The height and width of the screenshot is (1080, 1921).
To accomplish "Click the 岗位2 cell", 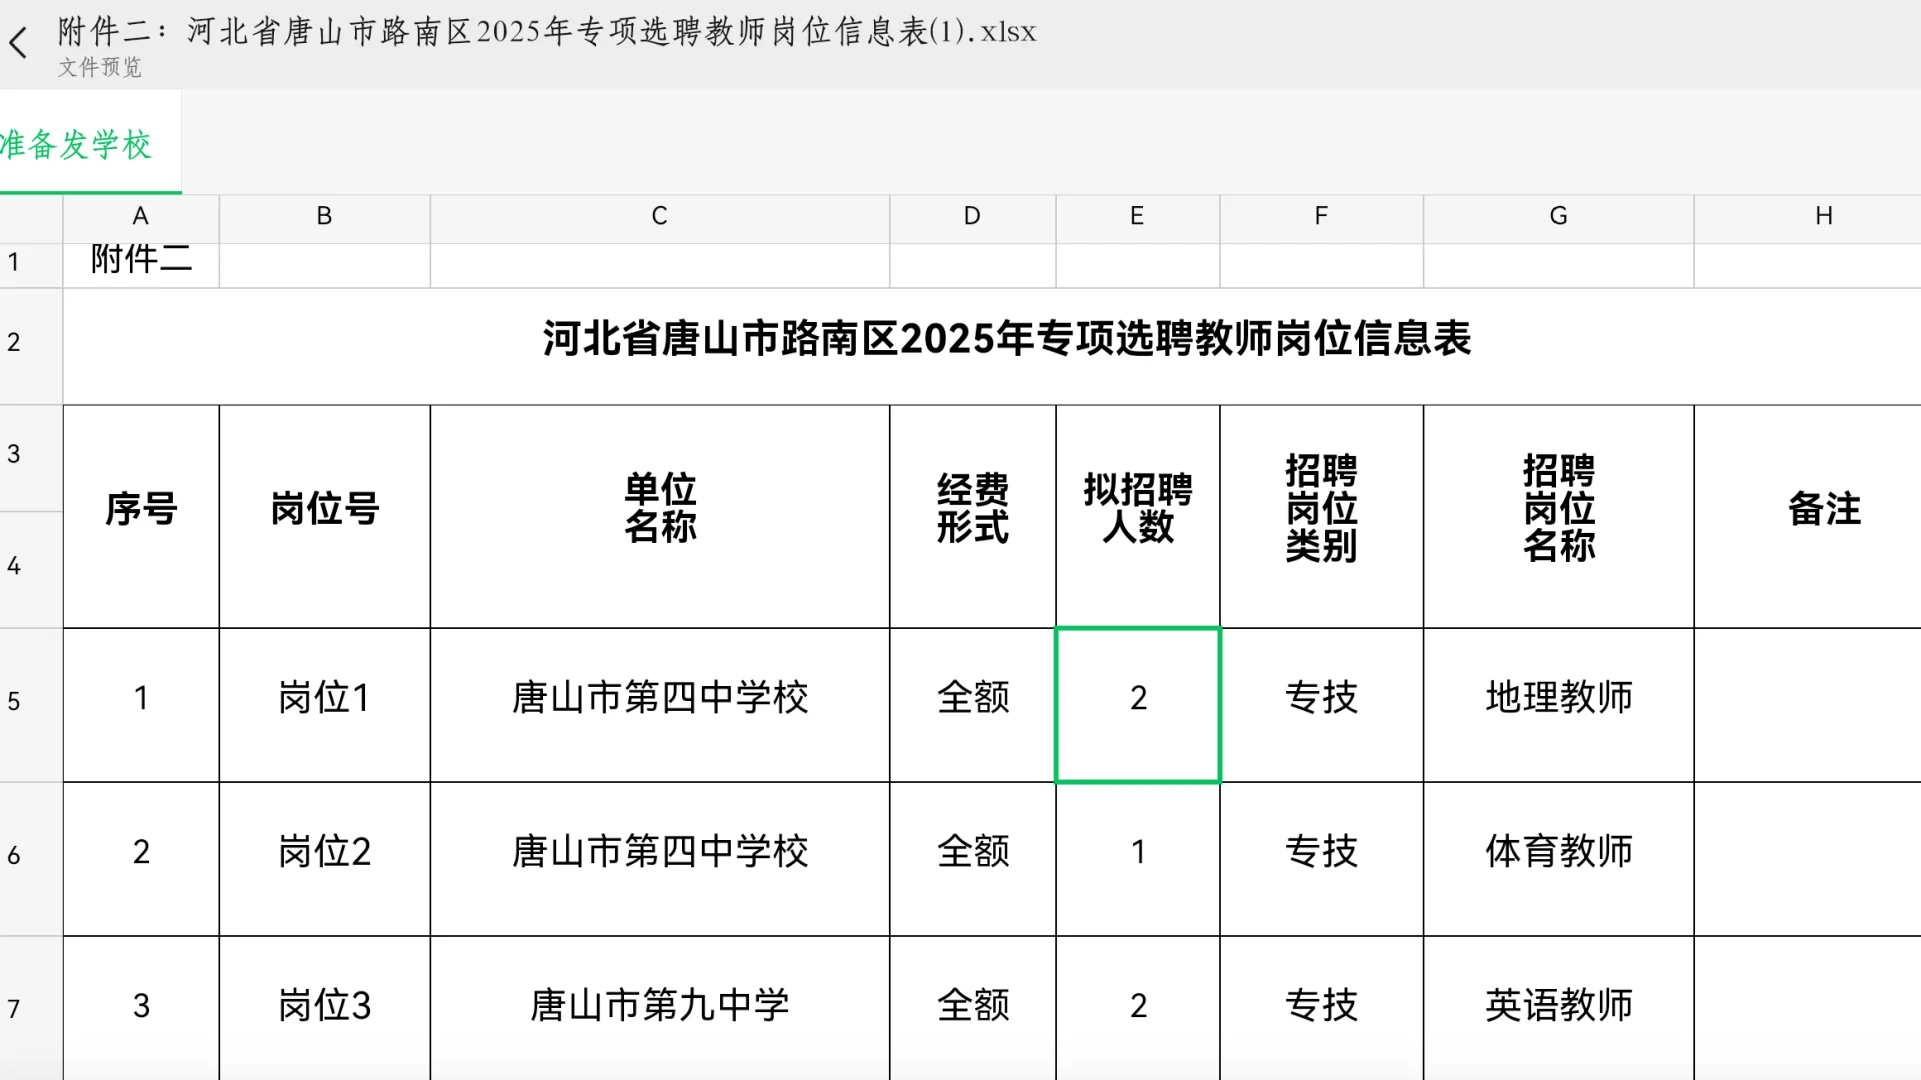I will coord(324,859).
